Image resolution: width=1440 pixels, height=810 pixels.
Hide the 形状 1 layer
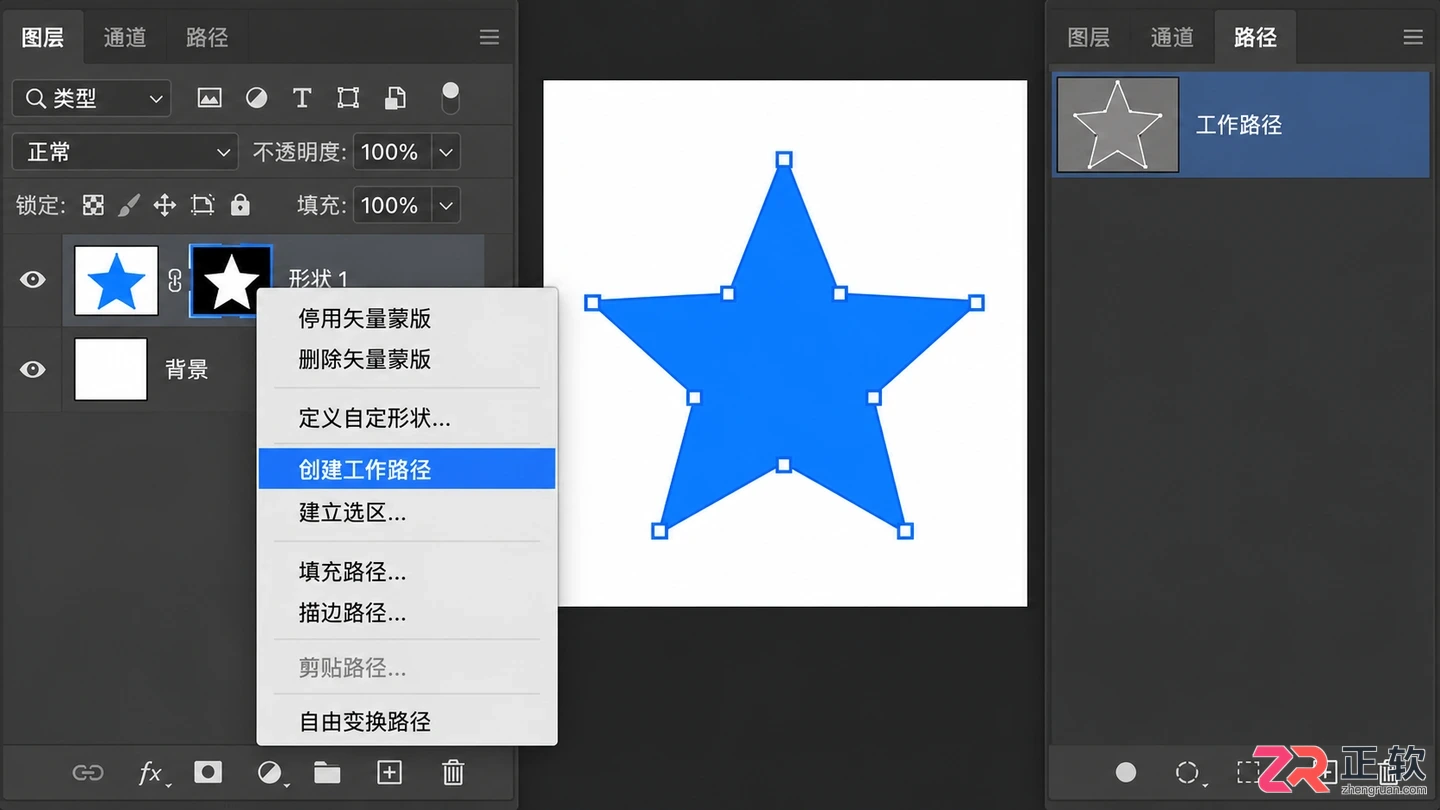[33, 279]
